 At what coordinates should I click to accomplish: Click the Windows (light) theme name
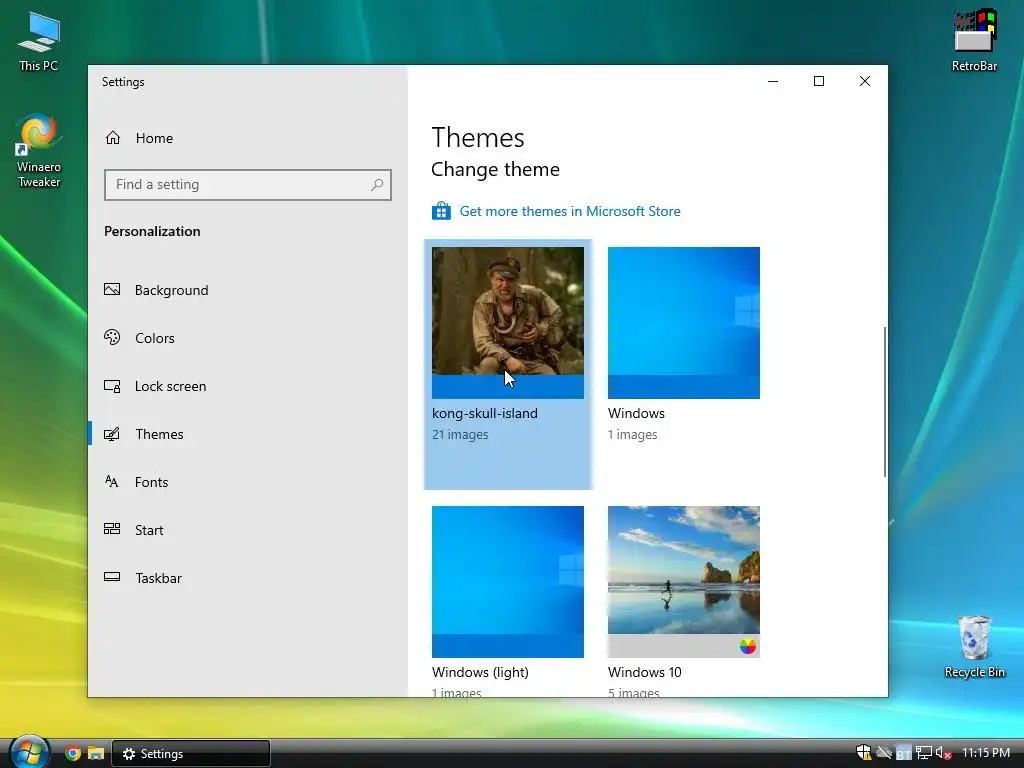point(480,672)
